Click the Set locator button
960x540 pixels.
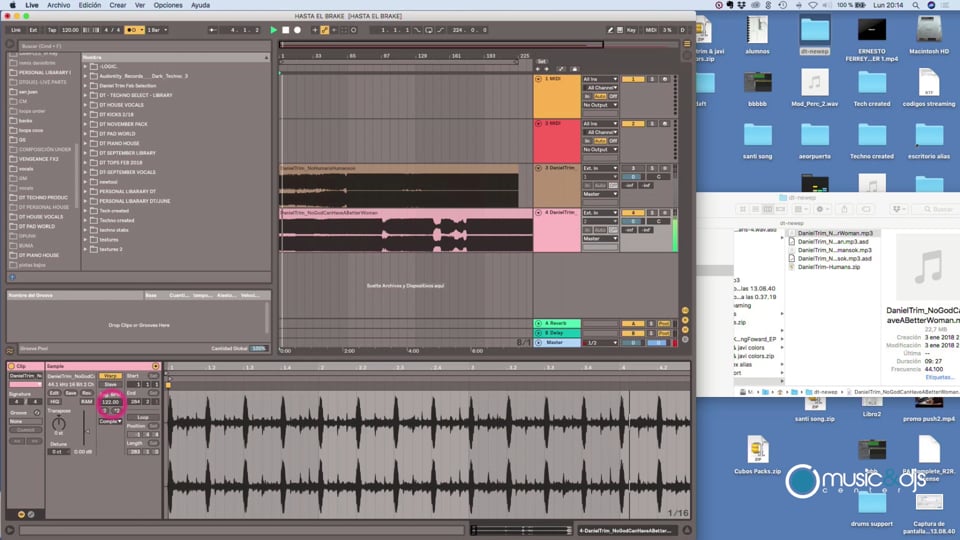click(x=541, y=61)
